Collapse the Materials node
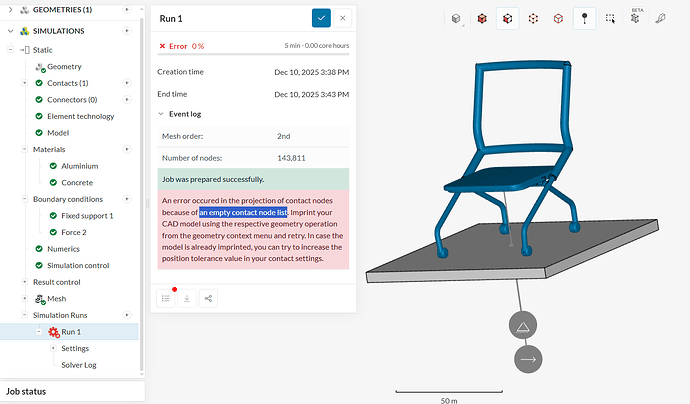The image size is (690, 404). point(25,149)
